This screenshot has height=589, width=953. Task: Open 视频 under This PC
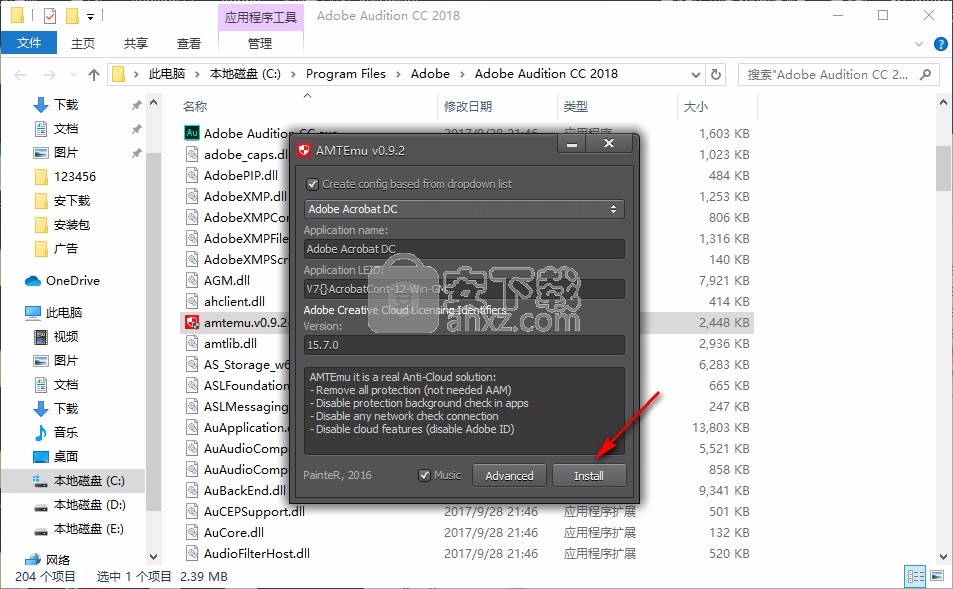tap(66, 337)
